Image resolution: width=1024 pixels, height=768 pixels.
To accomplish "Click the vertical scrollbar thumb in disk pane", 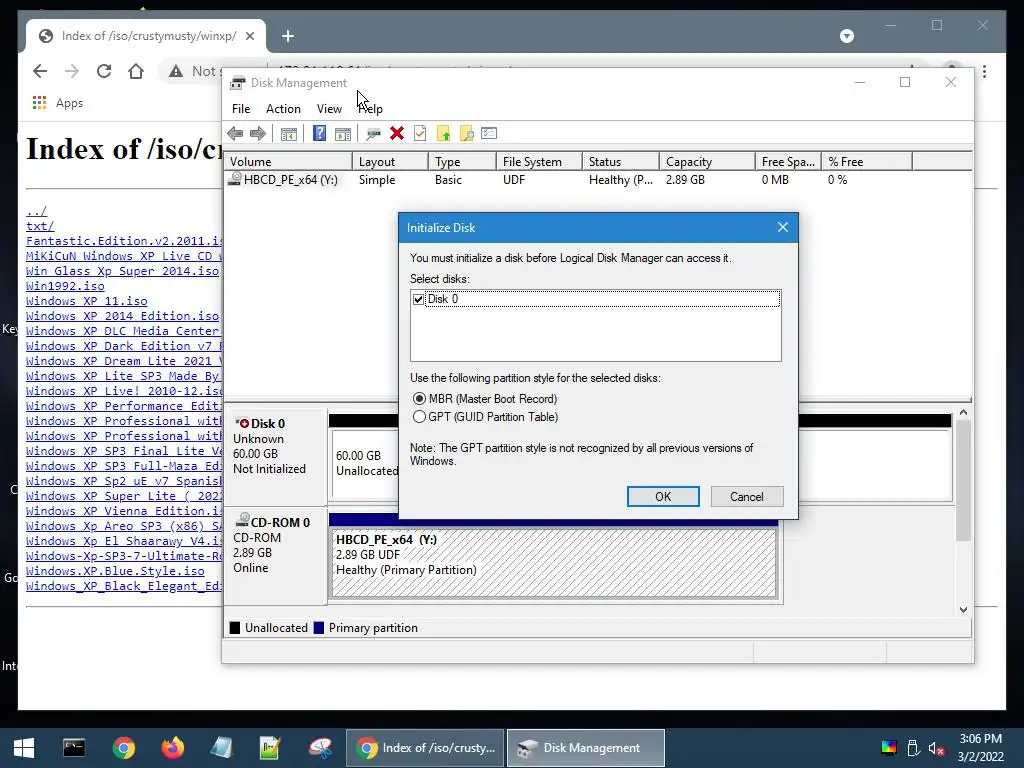I will [963, 481].
